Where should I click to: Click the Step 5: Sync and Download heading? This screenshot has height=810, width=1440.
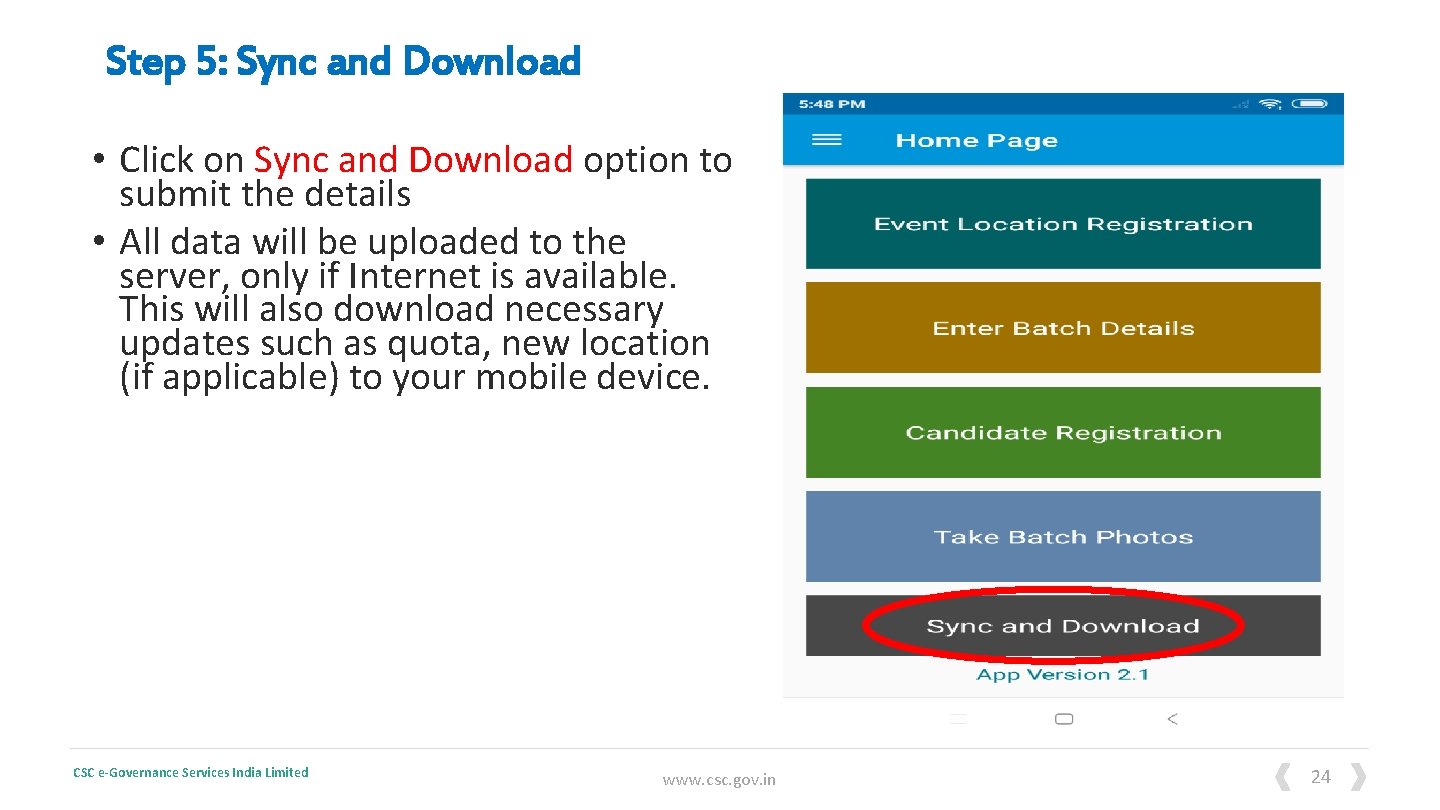343,61
